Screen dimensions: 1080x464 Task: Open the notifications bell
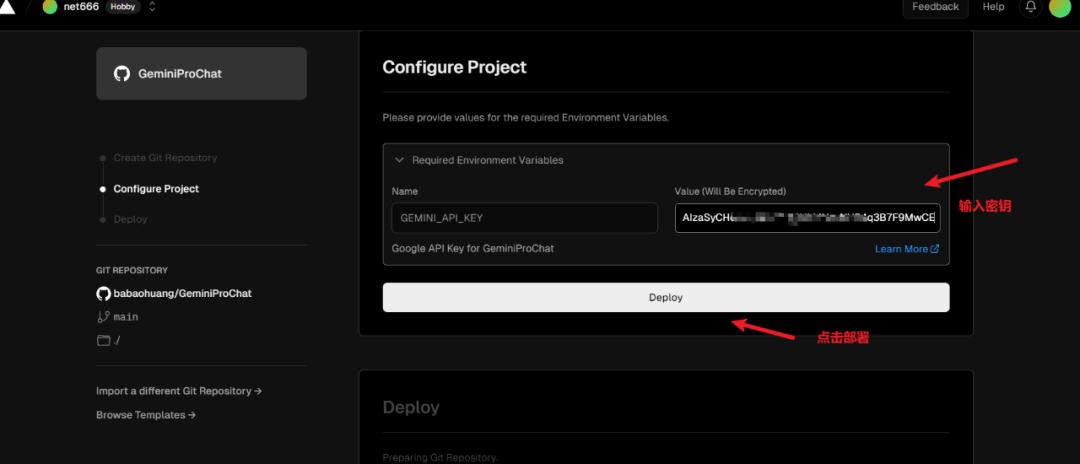[1030, 7]
